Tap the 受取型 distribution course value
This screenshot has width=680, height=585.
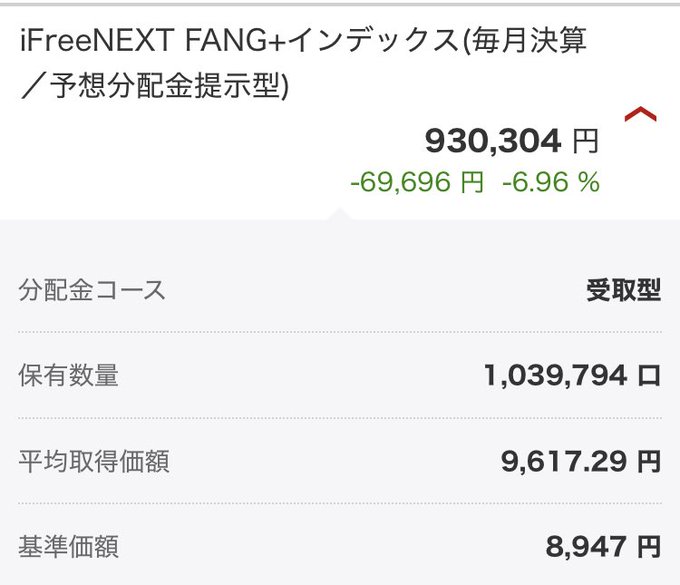pos(623,291)
